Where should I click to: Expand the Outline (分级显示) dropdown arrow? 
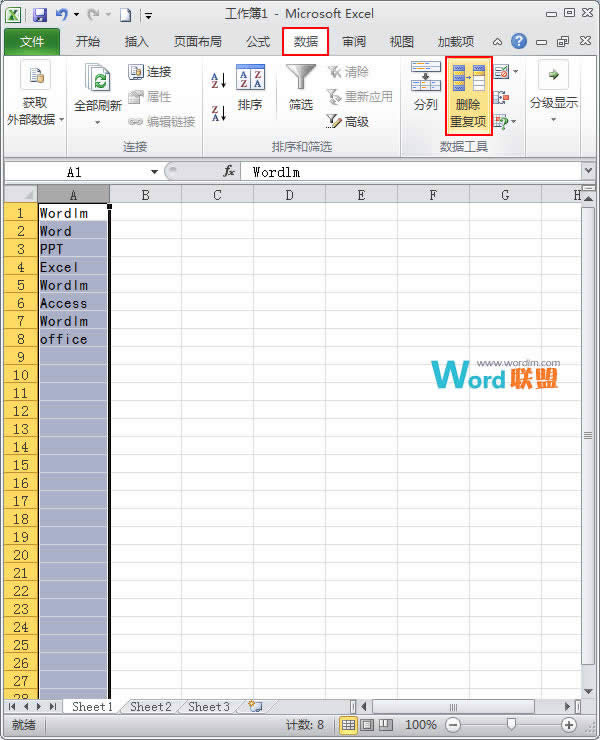tap(553, 120)
